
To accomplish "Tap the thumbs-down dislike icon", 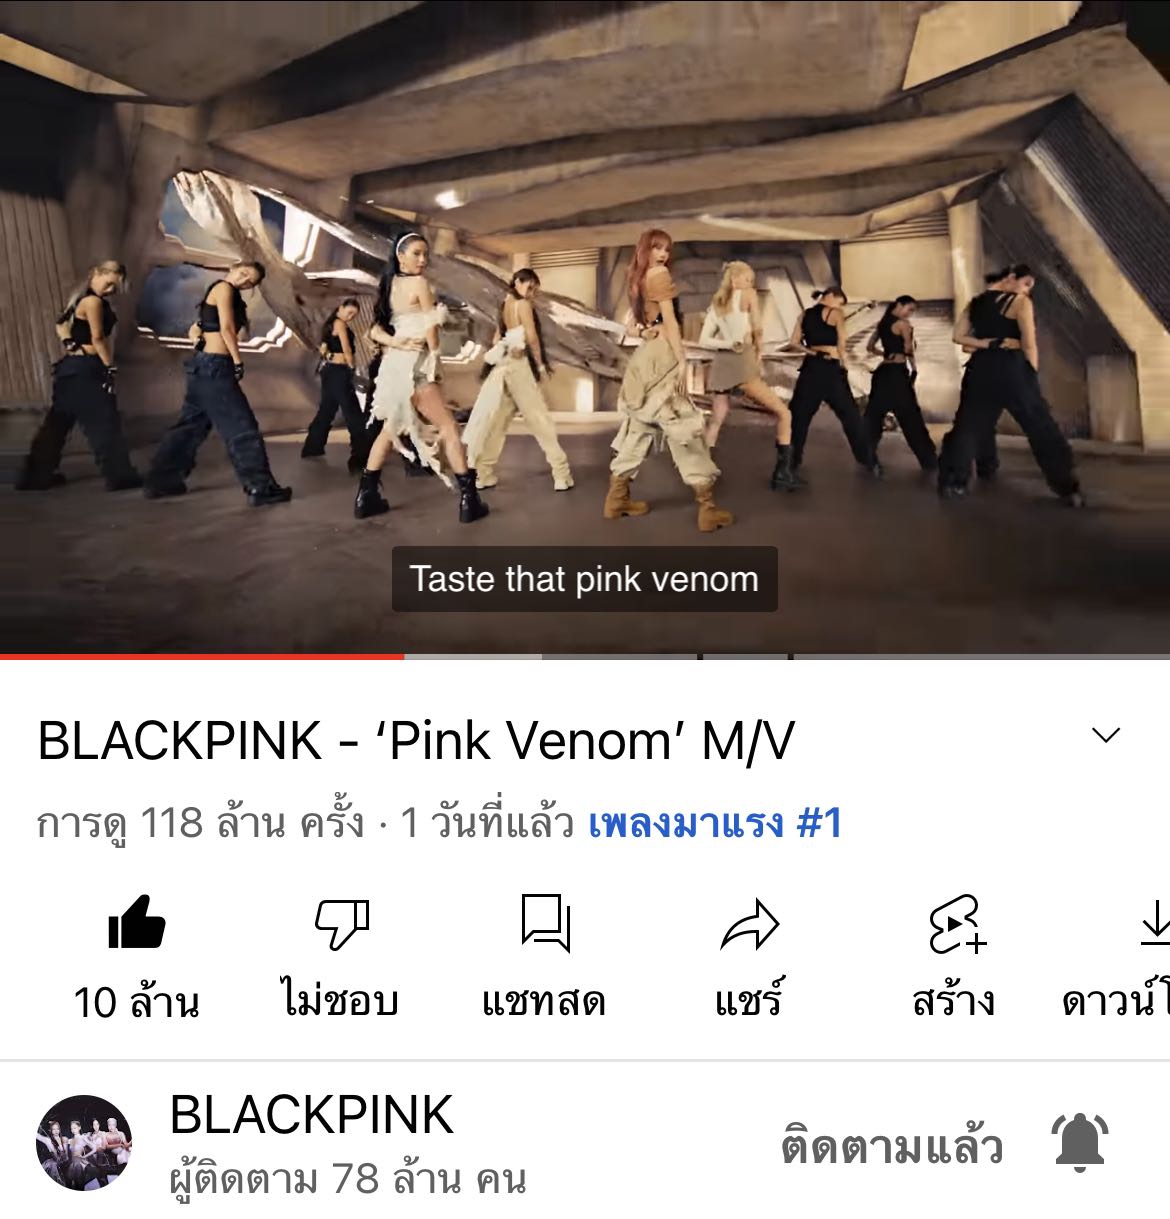I will [342, 924].
